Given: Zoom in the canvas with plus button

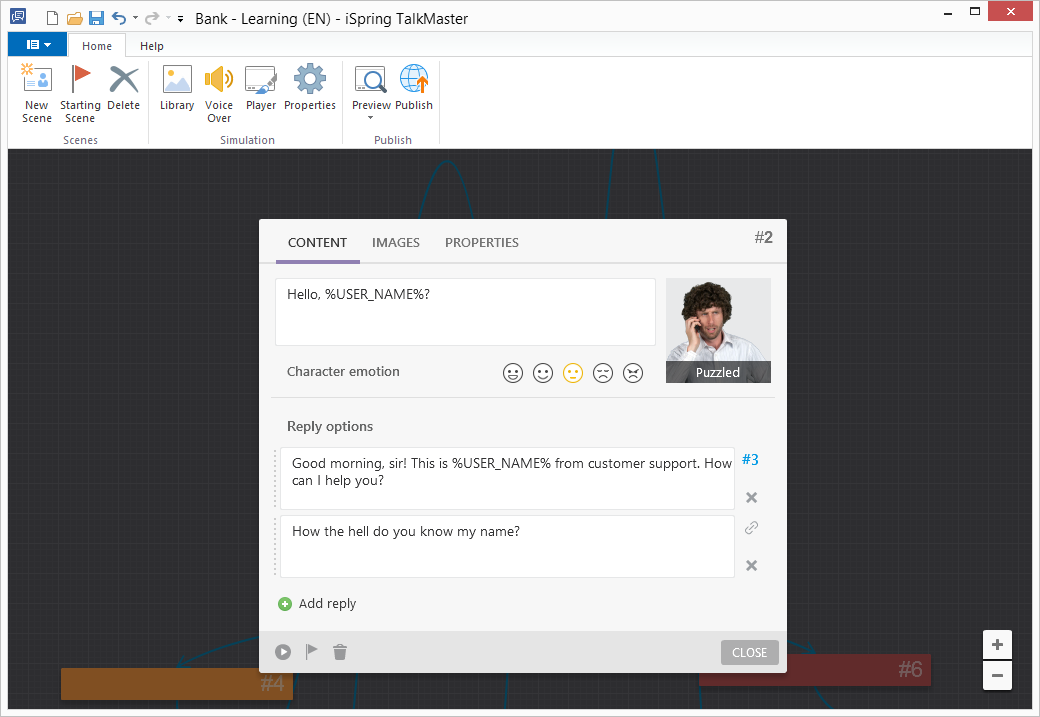Looking at the screenshot, I should pos(997,645).
